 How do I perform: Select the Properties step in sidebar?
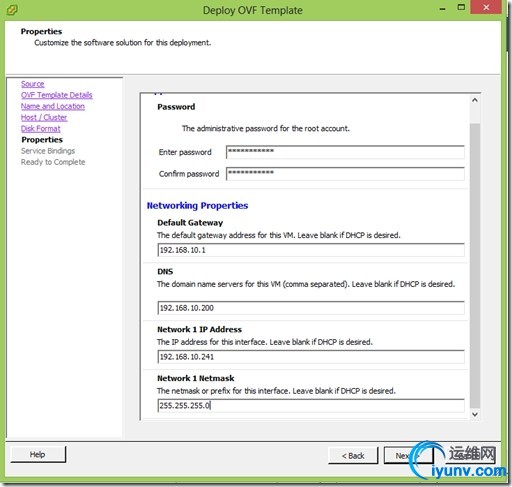[x=42, y=140]
